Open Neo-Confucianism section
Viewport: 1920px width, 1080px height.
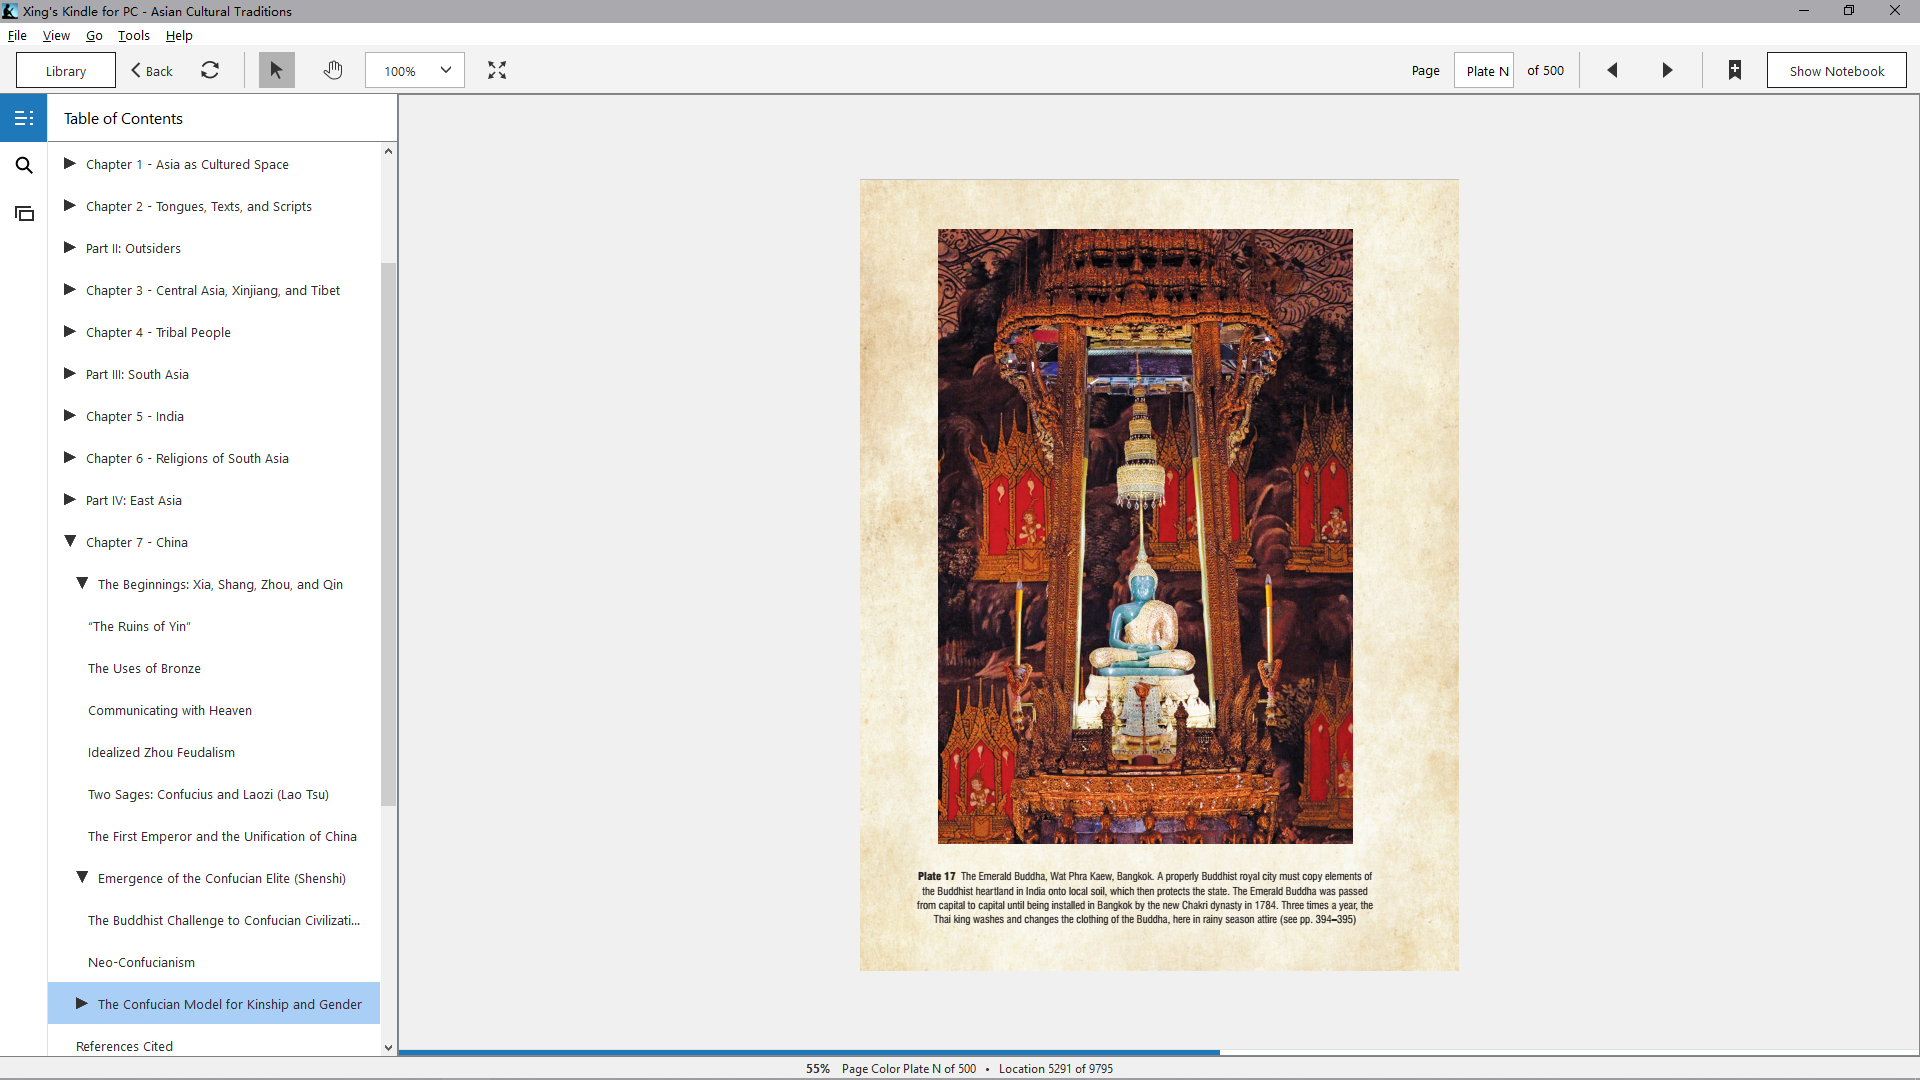pos(141,962)
